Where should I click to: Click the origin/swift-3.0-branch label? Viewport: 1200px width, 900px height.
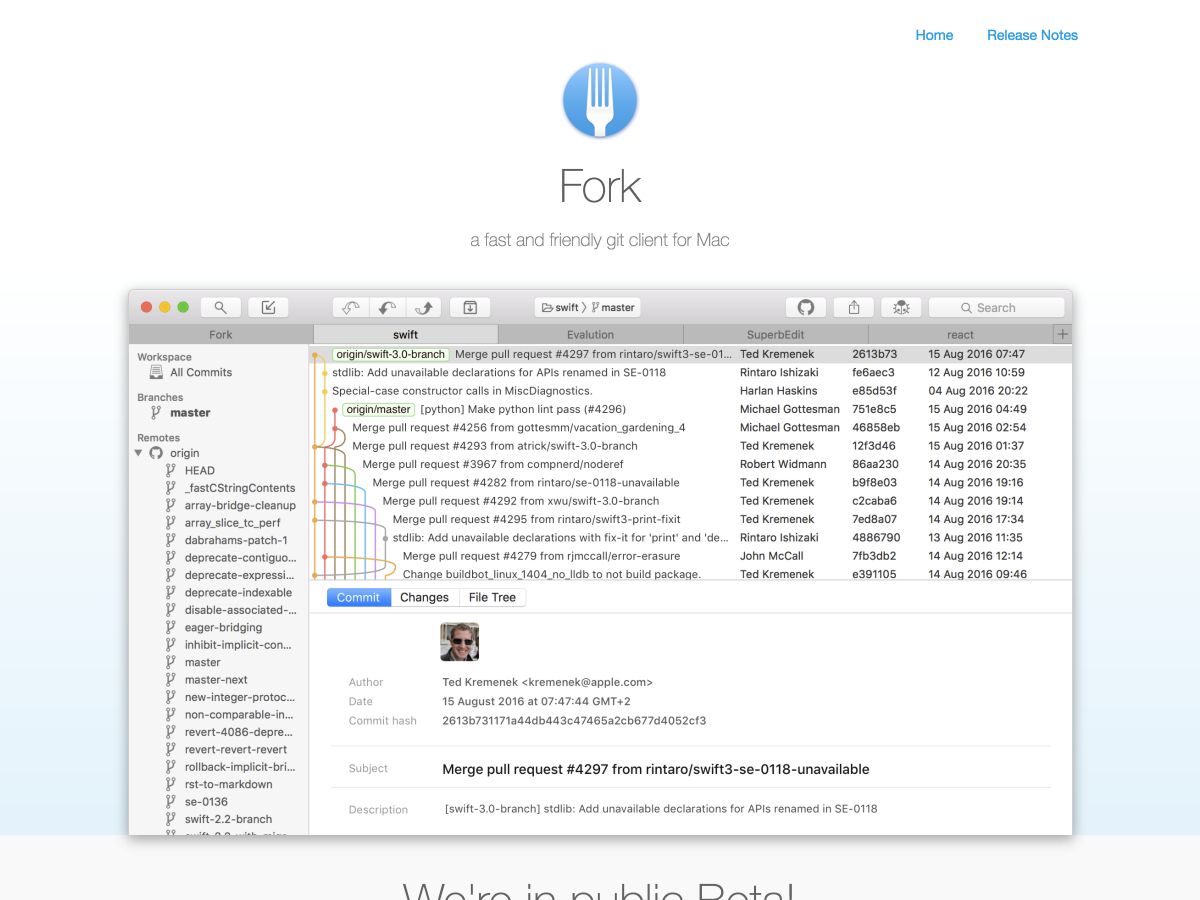pyautogui.click(x=390, y=354)
